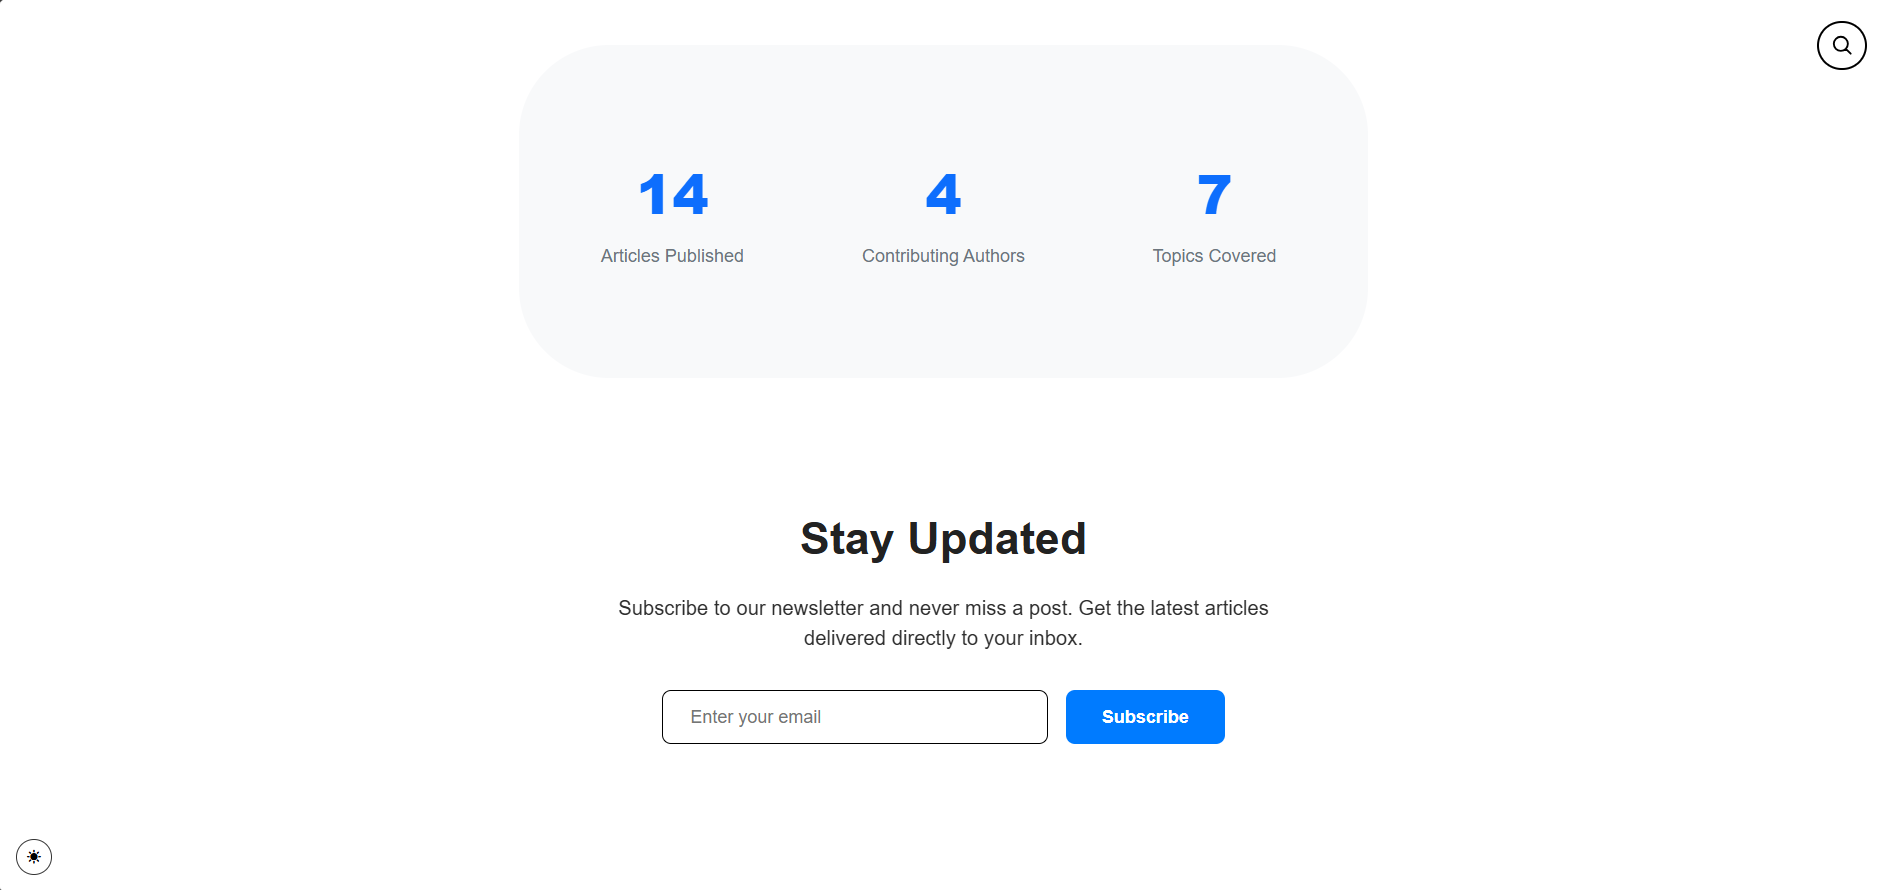Click the email placeholder text

(755, 717)
